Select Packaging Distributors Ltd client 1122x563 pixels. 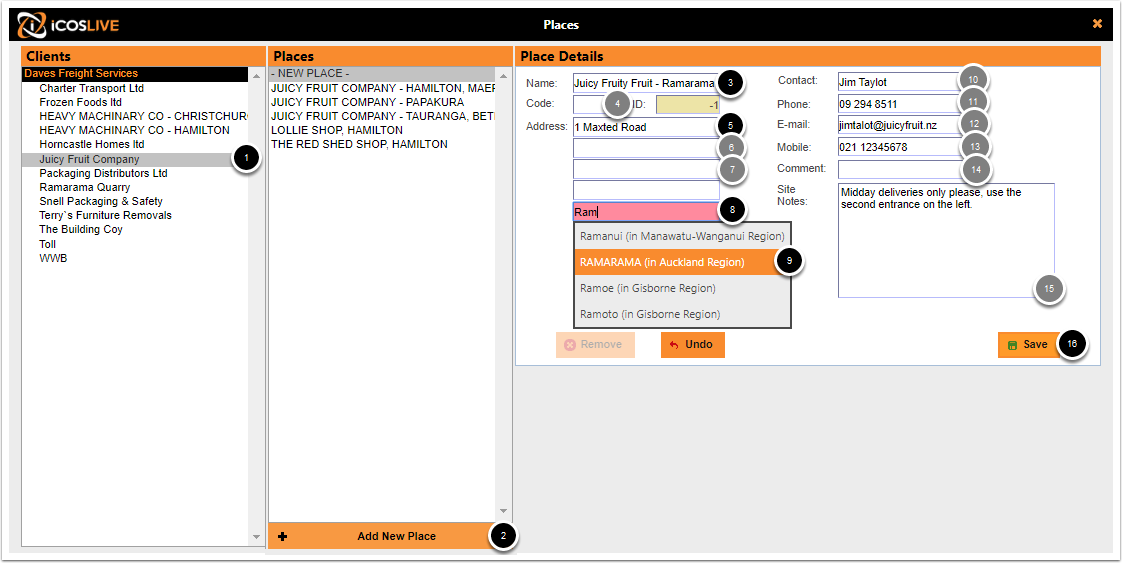click(103, 173)
